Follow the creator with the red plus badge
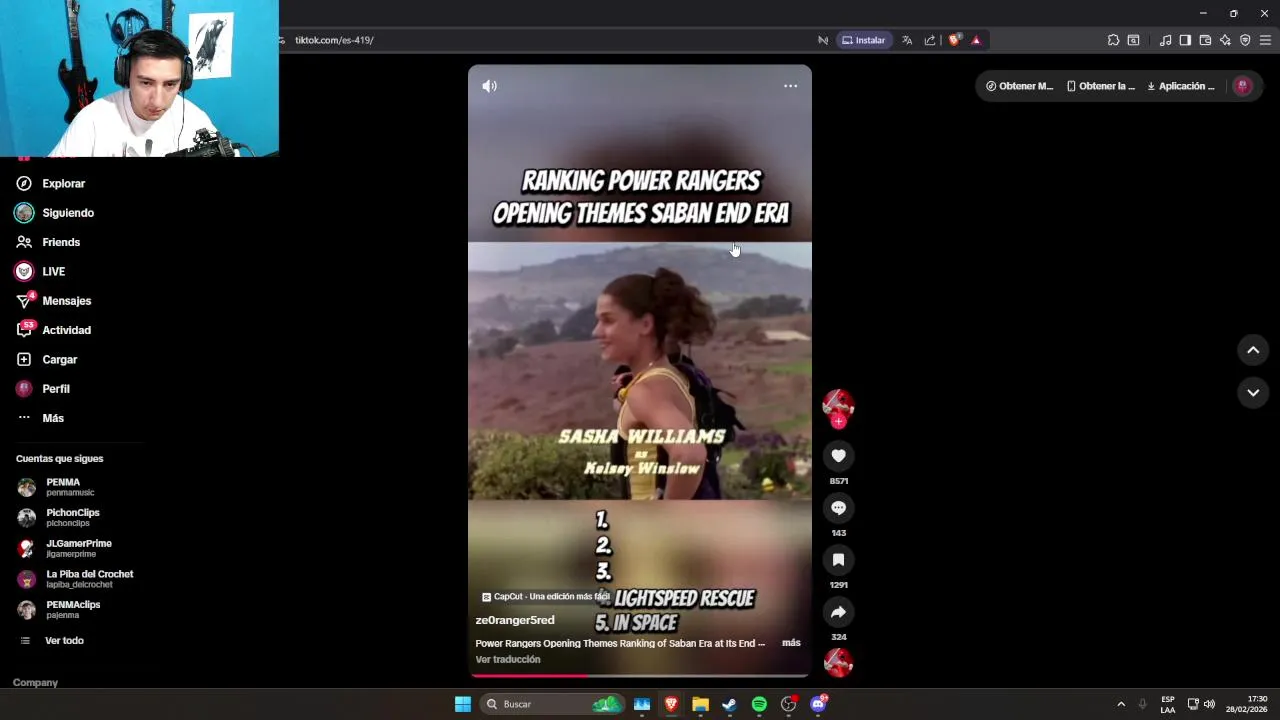 pyautogui.click(x=838, y=422)
